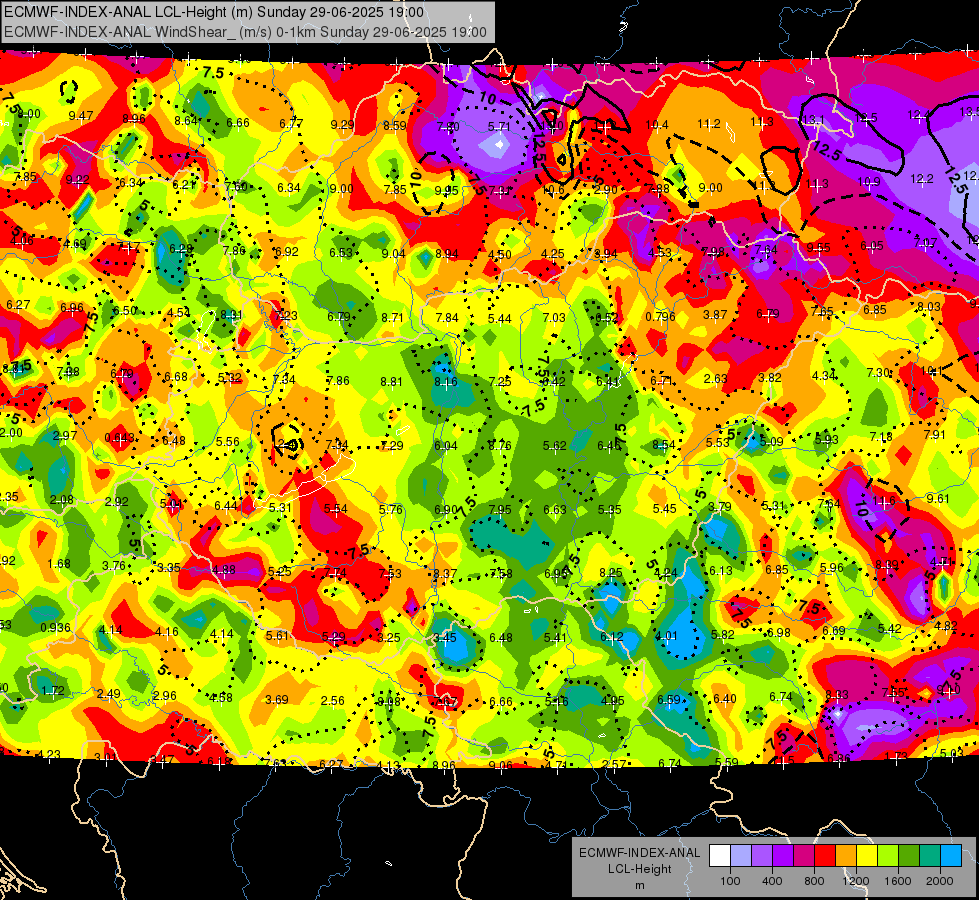Click the grid value 9.61
Screen dimensions: 979x900
pyautogui.click(x=938, y=498)
